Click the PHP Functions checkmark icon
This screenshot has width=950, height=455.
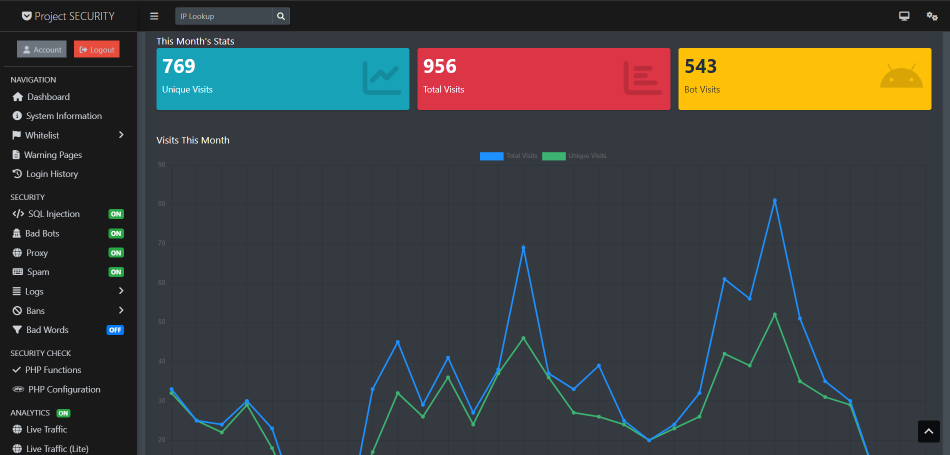[16, 370]
